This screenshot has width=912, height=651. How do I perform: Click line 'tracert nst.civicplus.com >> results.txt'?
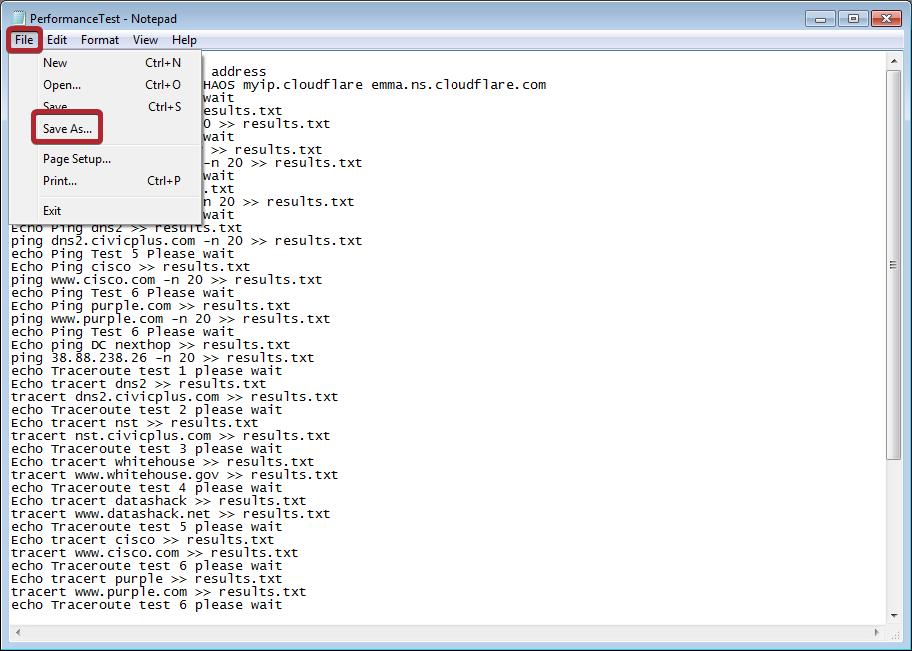pyautogui.click(x=170, y=436)
